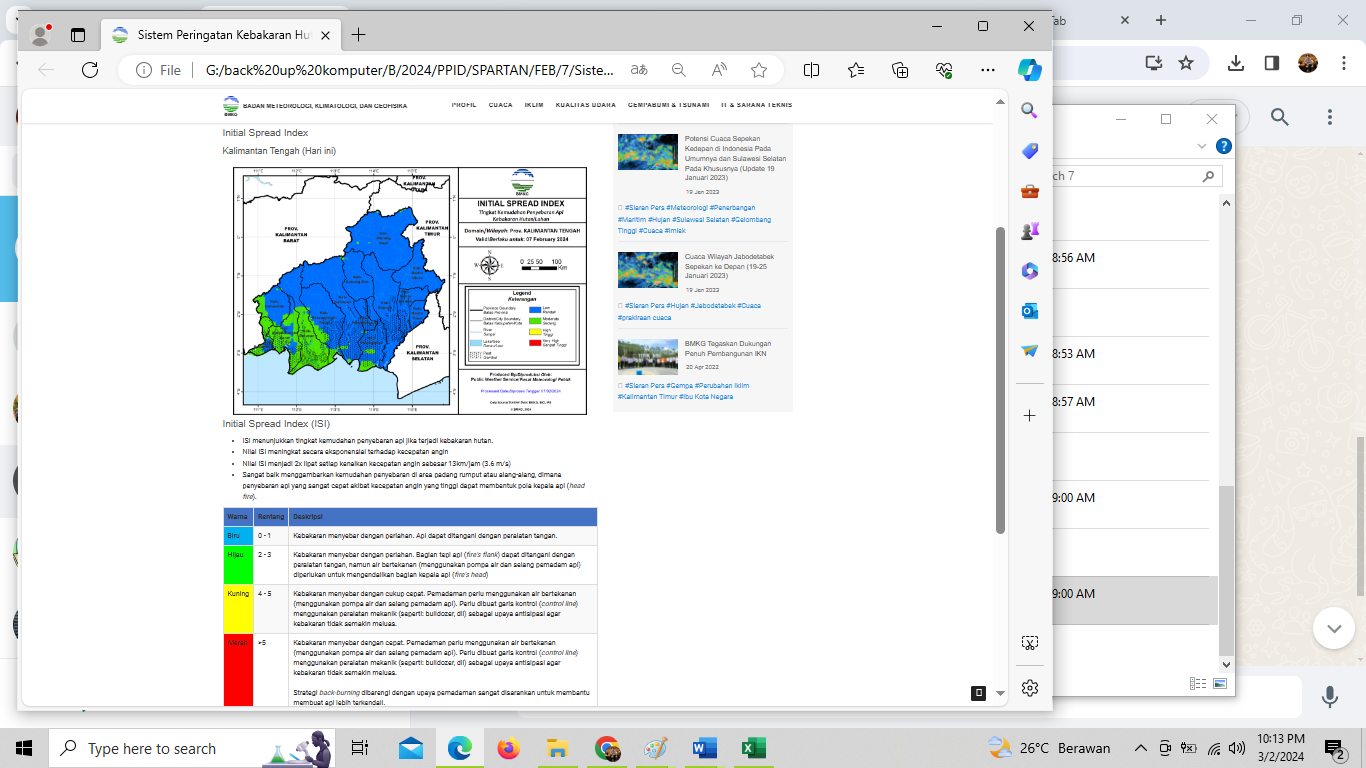This screenshot has width=1366, height=768.
Task: Open the KUALITAS UDARA menu item
Action: pyautogui.click(x=586, y=104)
